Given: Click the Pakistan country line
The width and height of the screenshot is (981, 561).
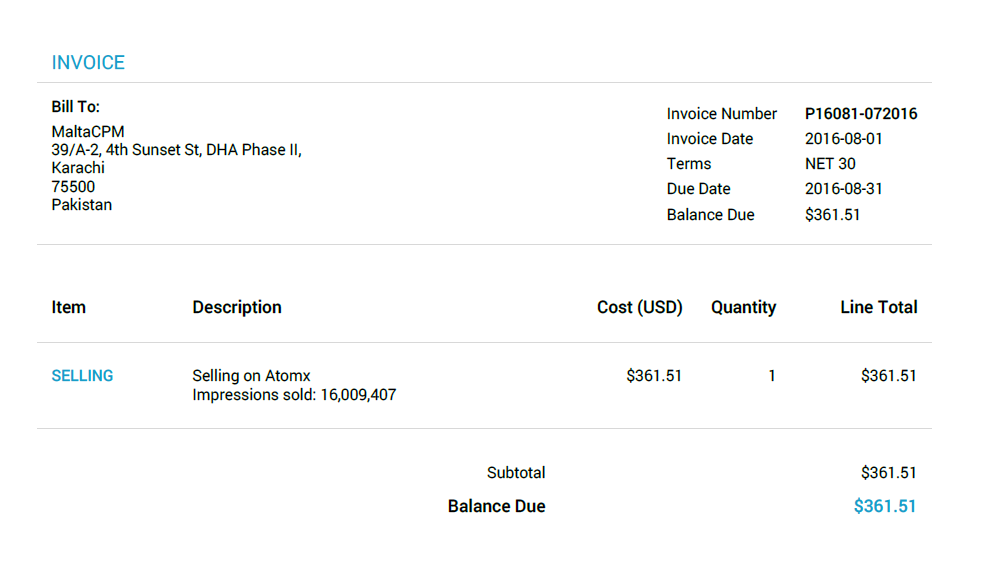Looking at the screenshot, I should (x=81, y=205).
